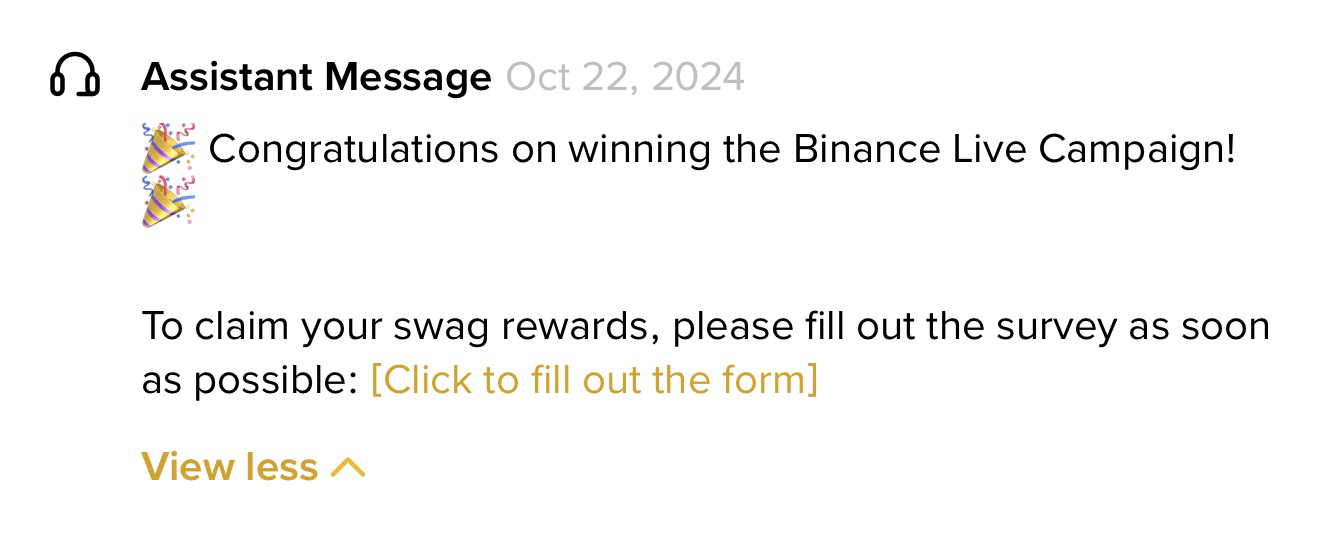
Task: Click the word Campaign! at line end
Action: (1134, 150)
